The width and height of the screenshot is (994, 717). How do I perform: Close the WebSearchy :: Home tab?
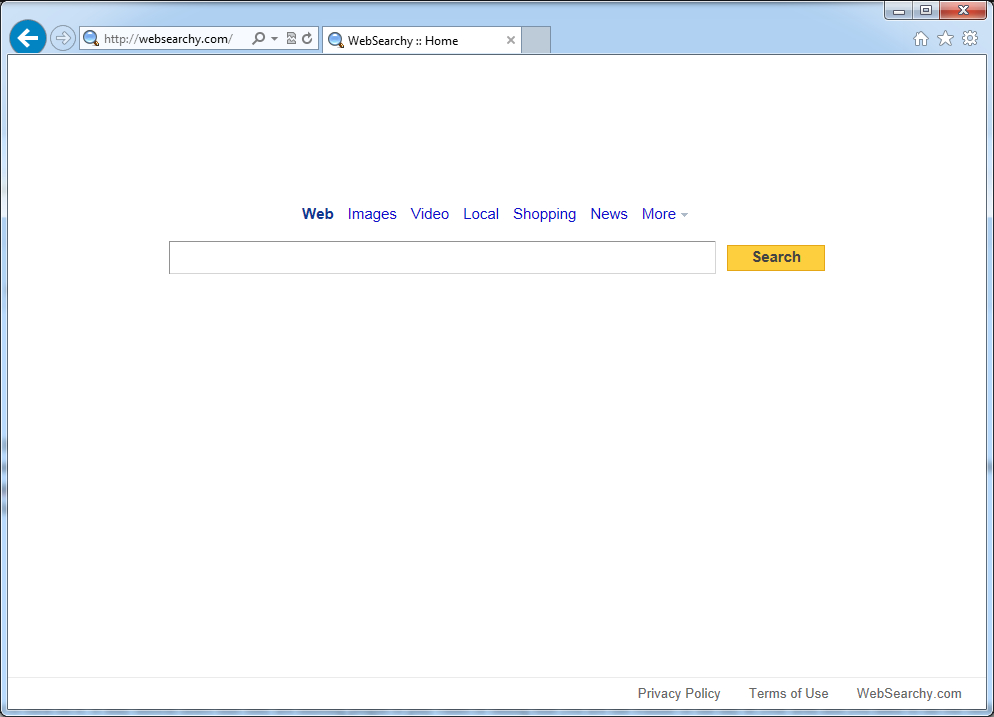click(510, 41)
